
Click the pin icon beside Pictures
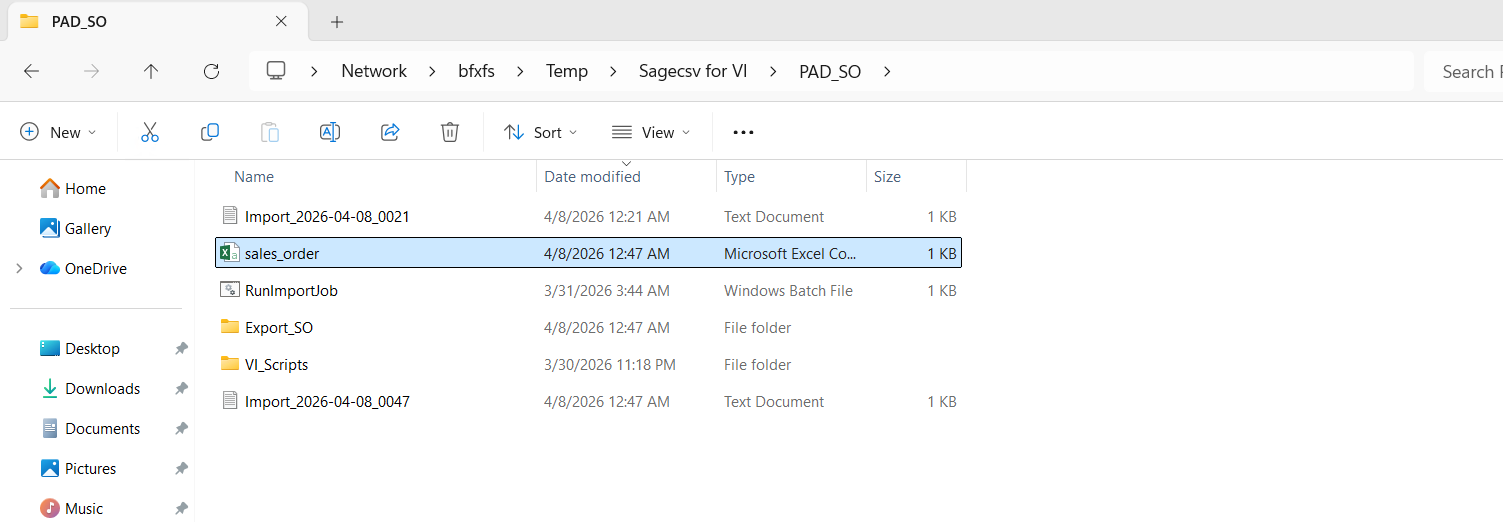coord(181,469)
